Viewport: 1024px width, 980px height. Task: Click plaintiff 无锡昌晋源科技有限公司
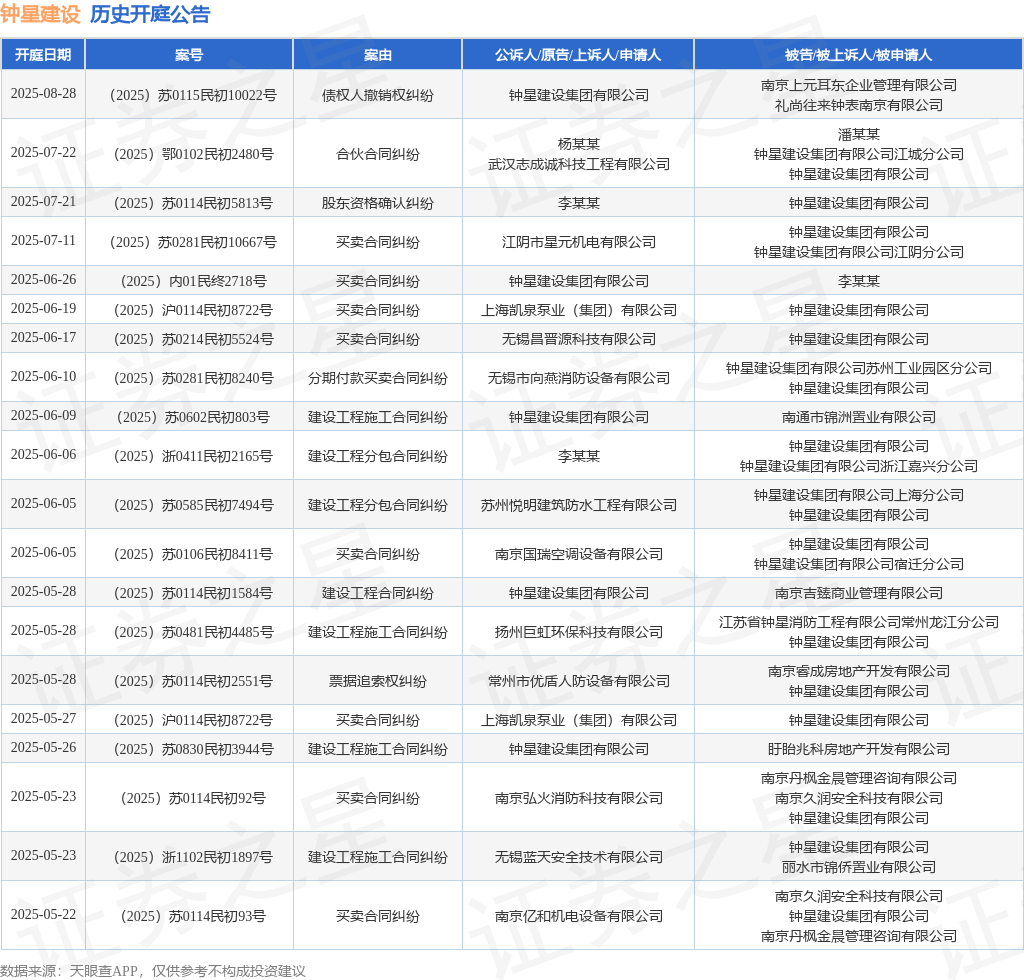pyautogui.click(x=578, y=340)
